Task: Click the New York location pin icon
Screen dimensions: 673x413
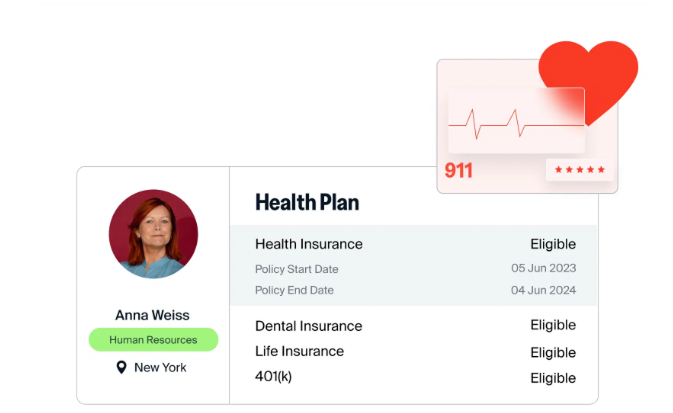Action: [x=121, y=367]
